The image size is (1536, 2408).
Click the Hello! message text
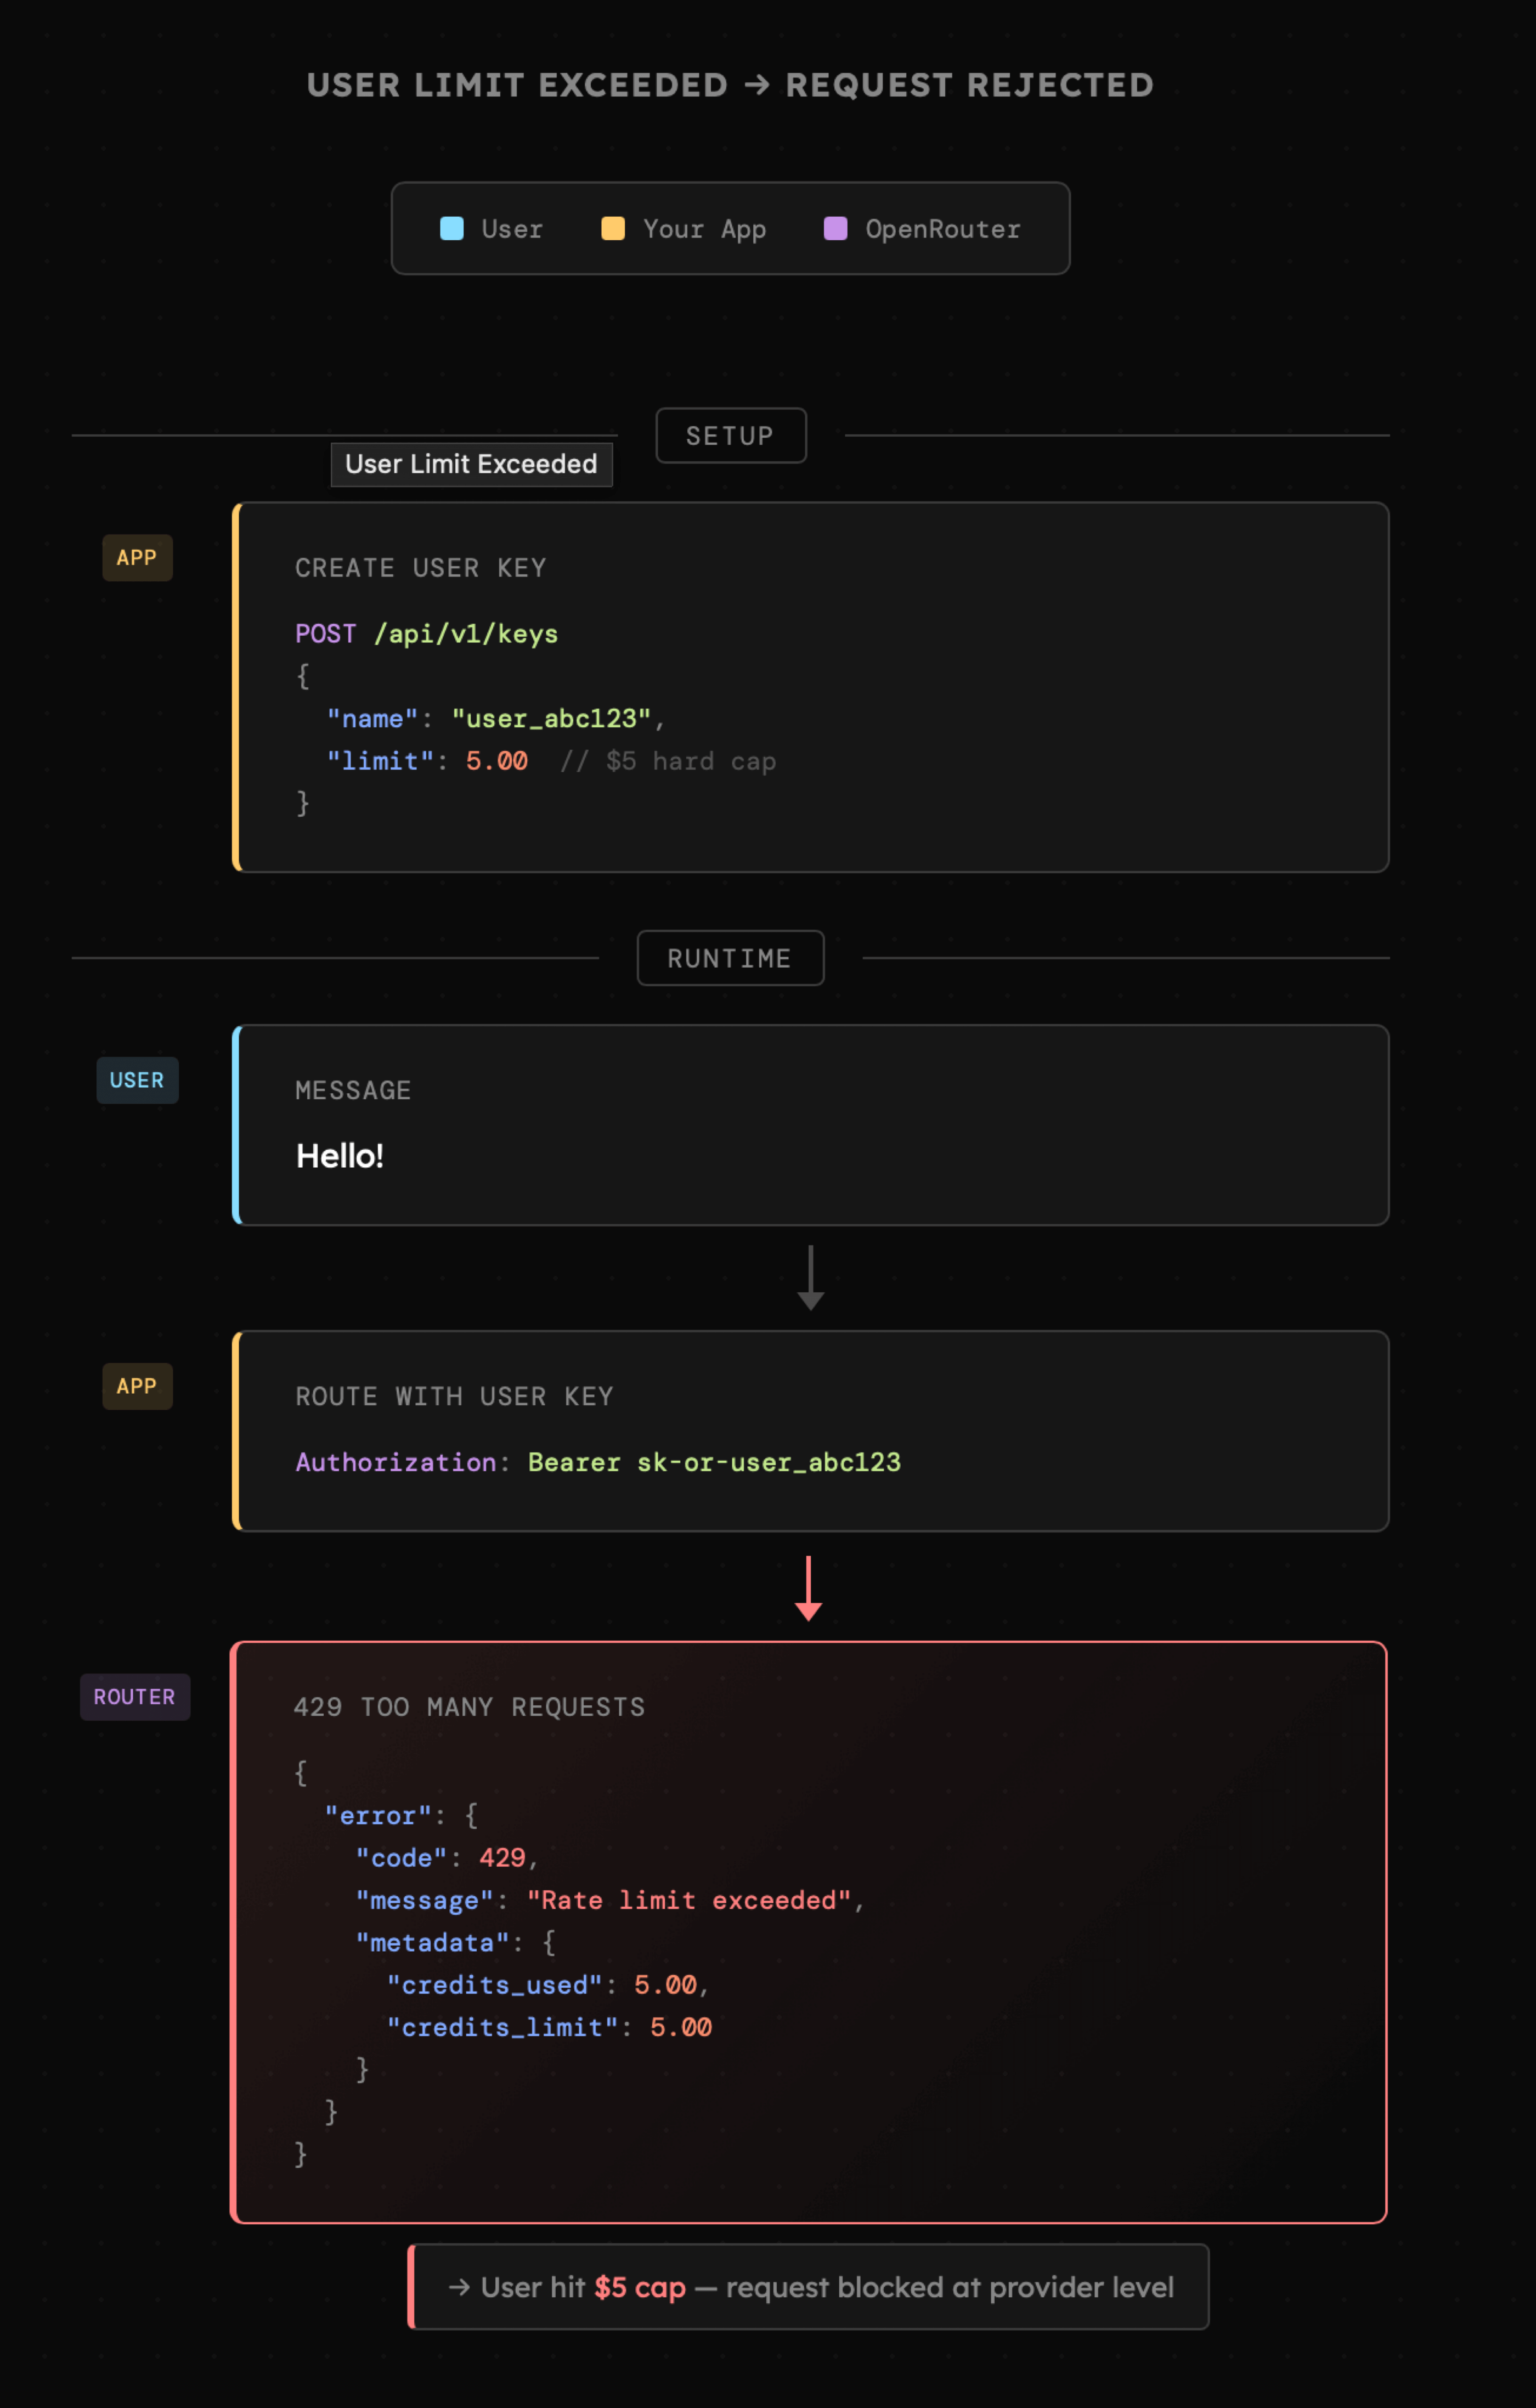pyautogui.click(x=340, y=1156)
